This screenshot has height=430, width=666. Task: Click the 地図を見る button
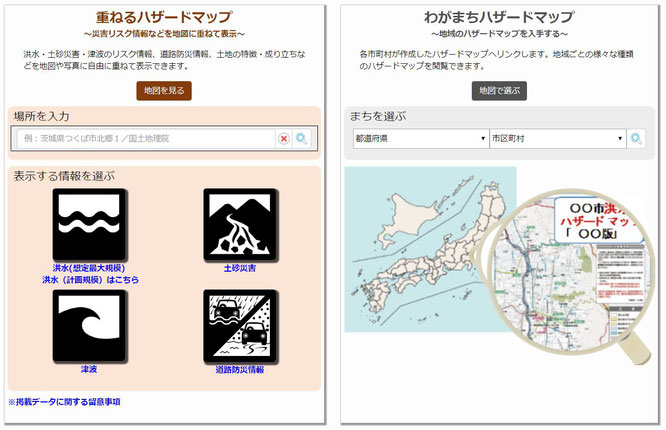(x=164, y=91)
